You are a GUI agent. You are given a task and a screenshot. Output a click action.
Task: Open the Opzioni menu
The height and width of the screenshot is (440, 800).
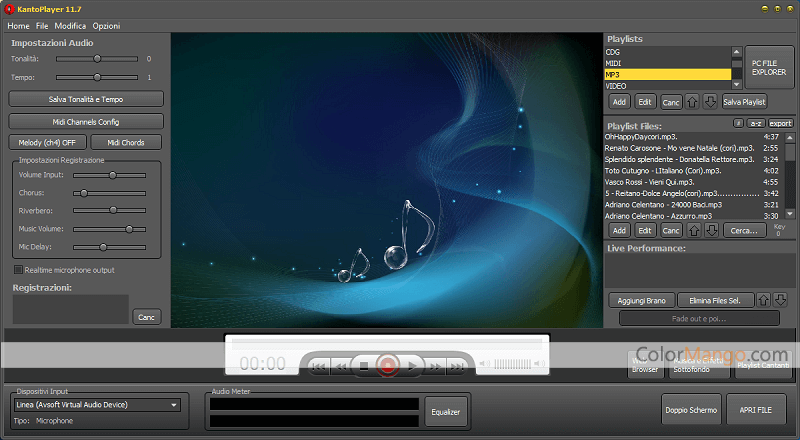tap(106, 26)
